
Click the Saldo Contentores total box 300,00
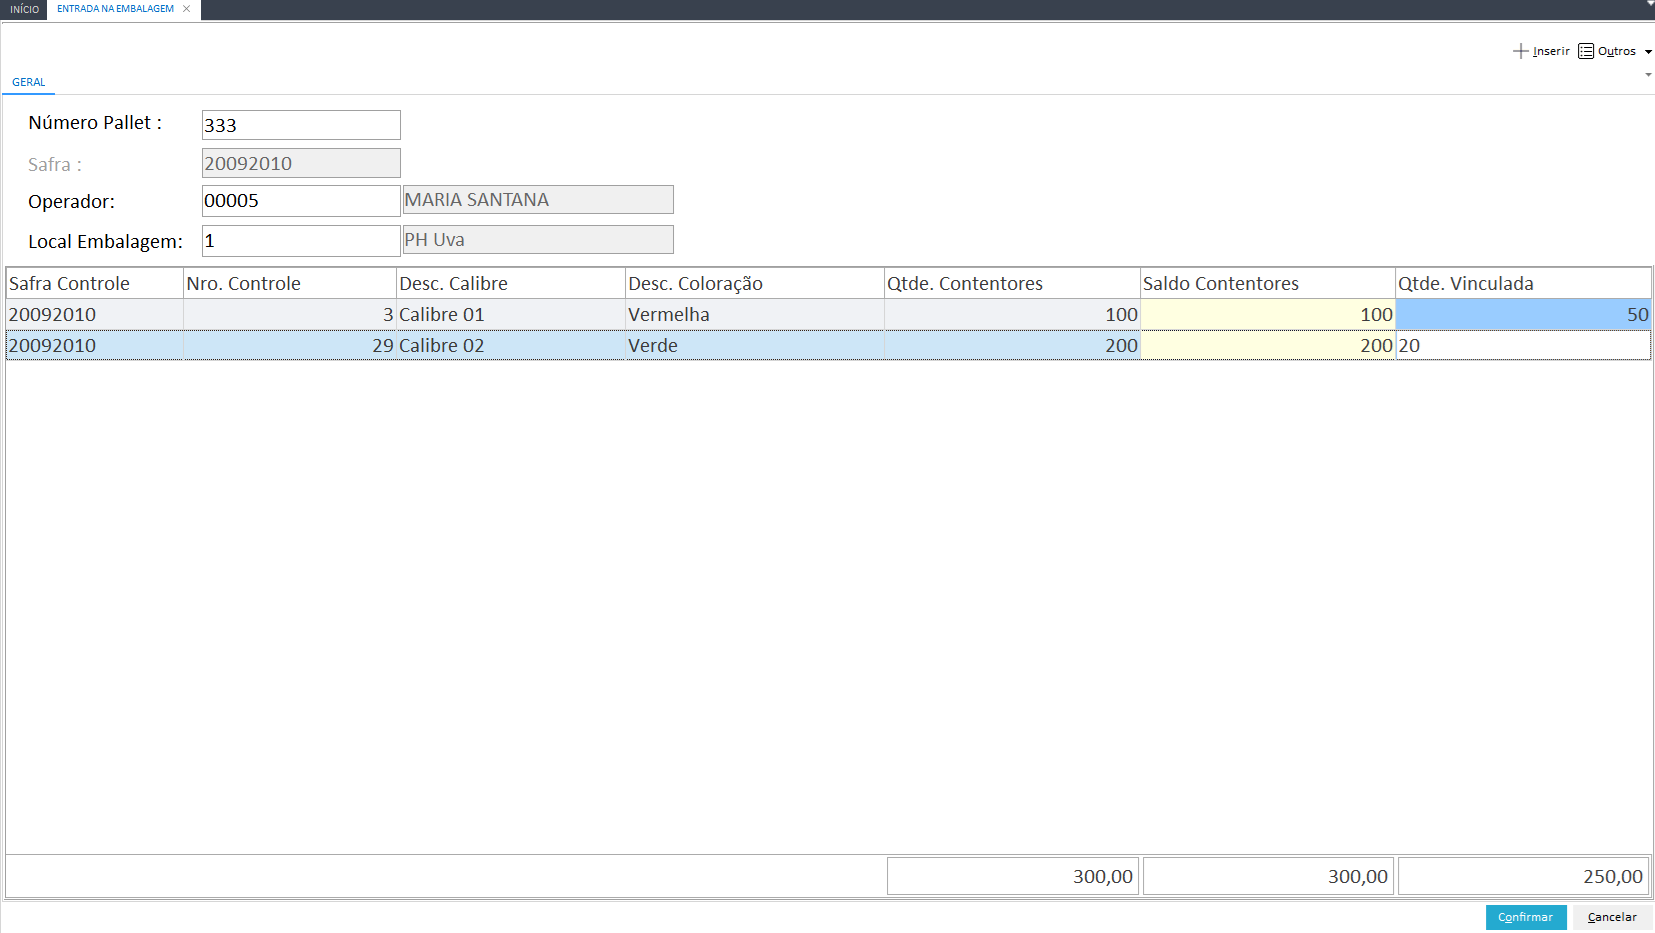pos(1268,876)
